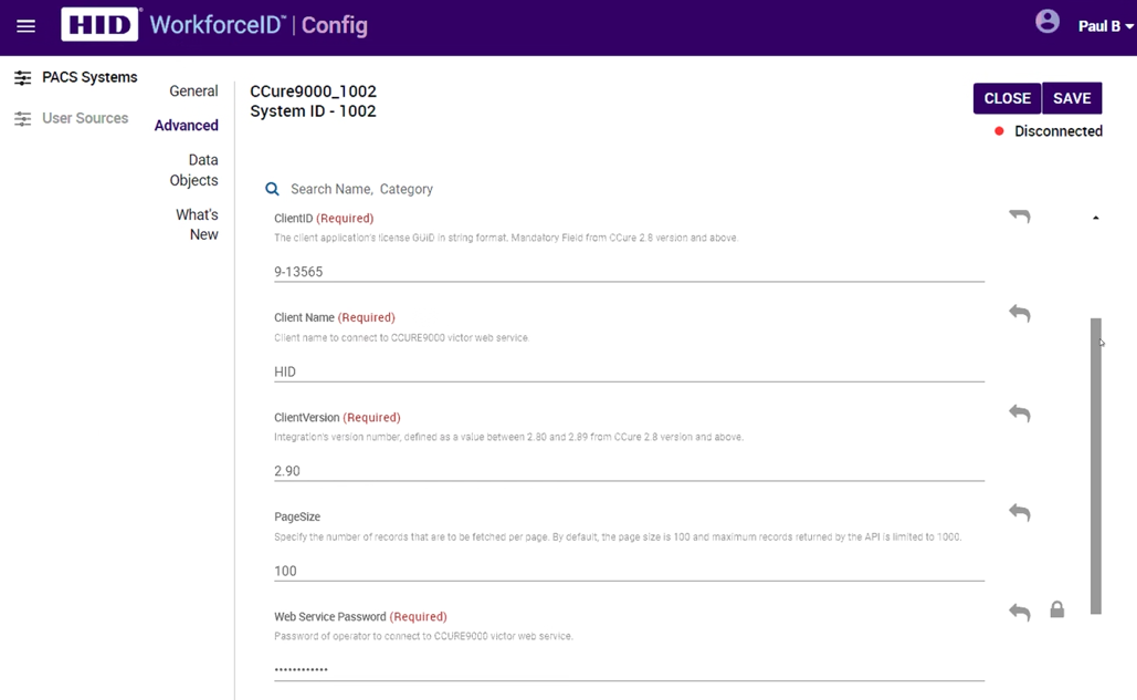This screenshot has height=700, width=1137.
Task: Click the ClientID (Required) label
Action: click(x=323, y=218)
